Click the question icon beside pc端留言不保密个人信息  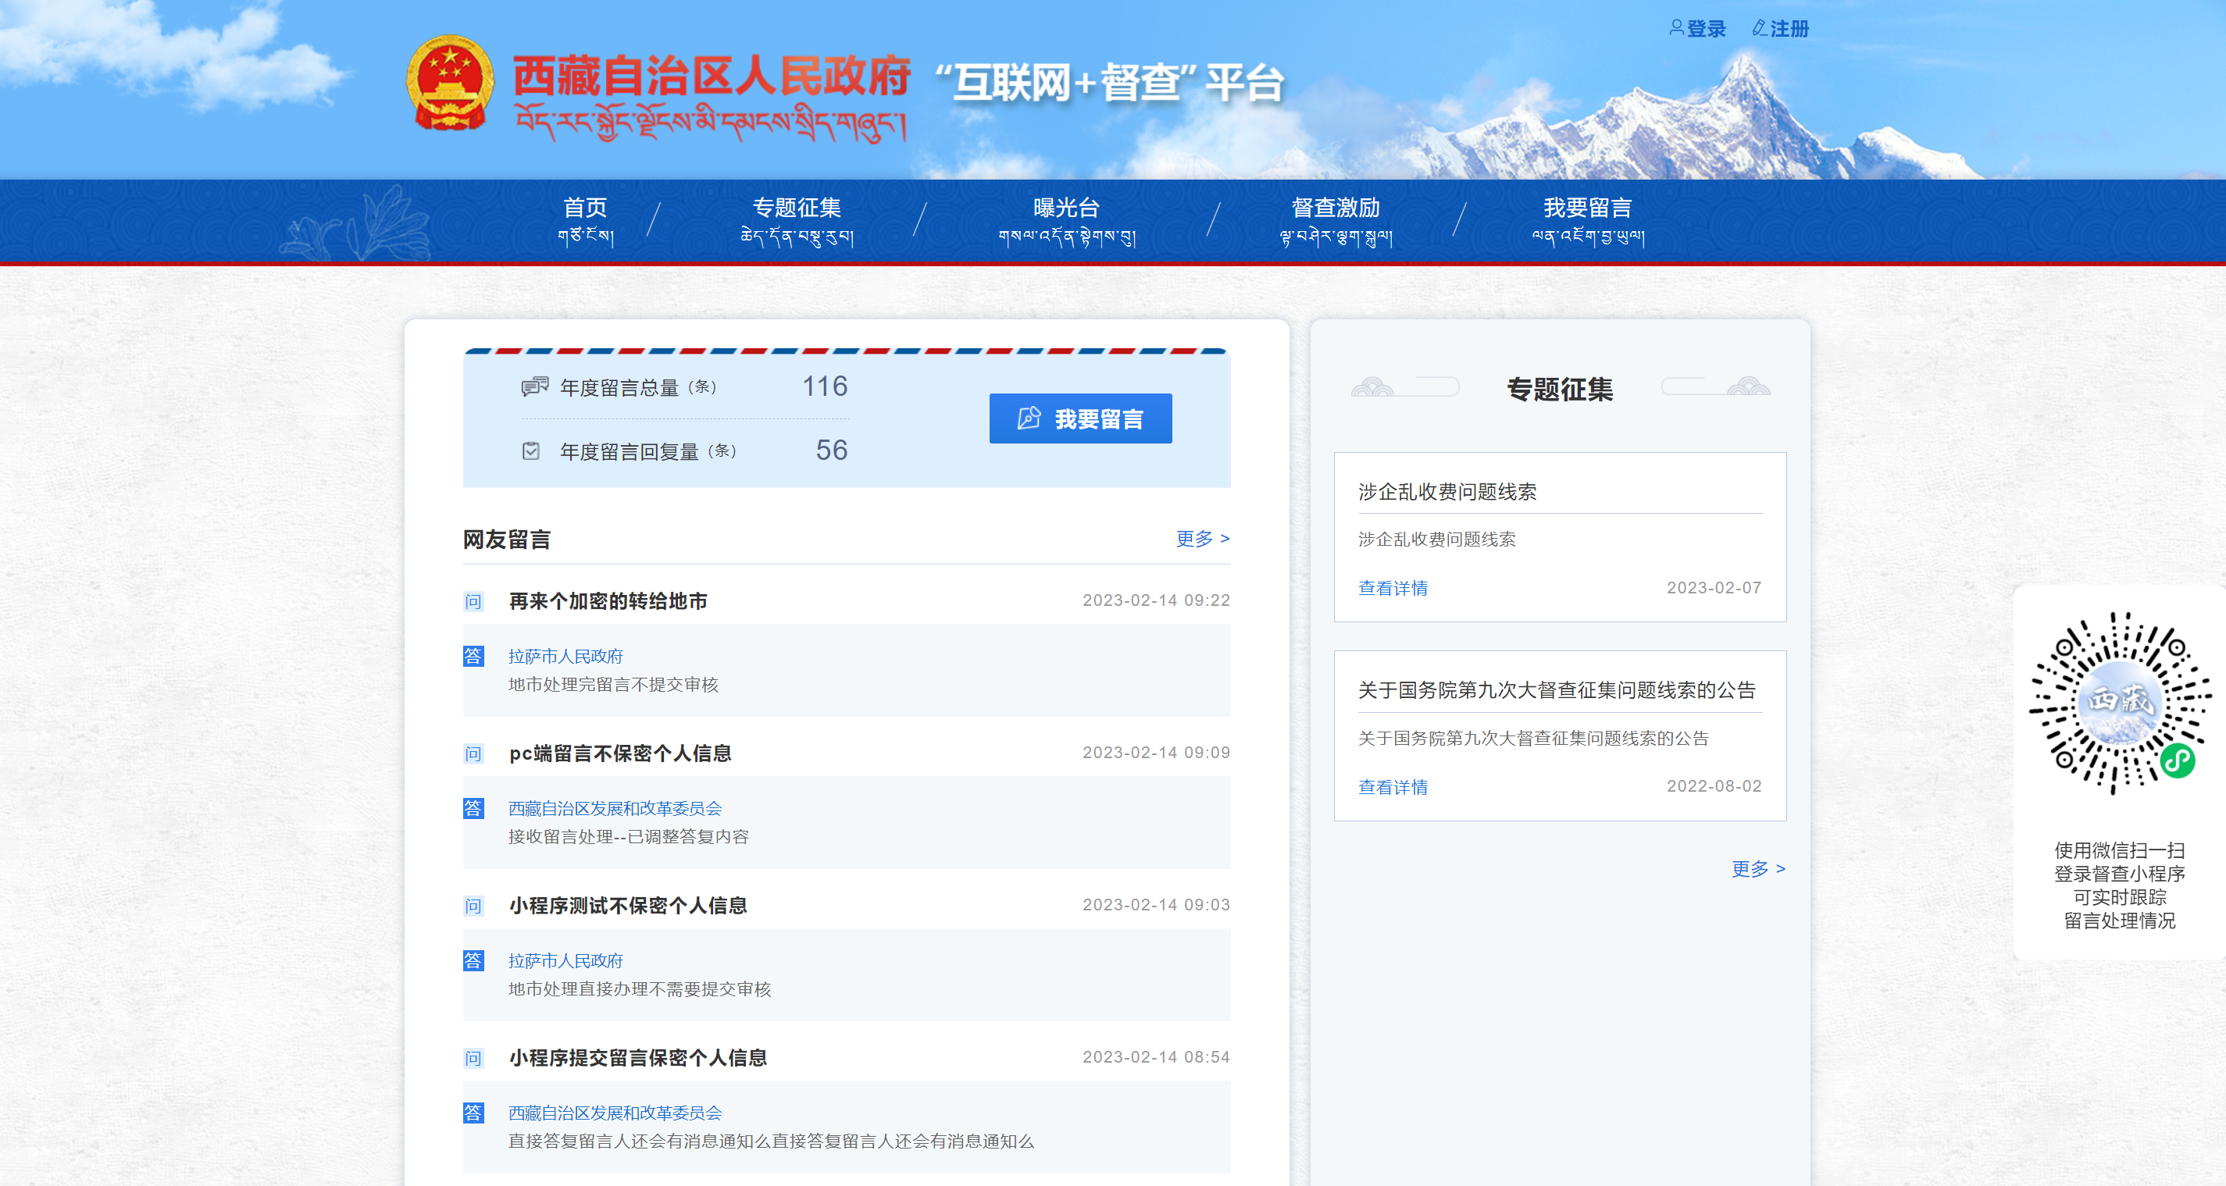(473, 753)
